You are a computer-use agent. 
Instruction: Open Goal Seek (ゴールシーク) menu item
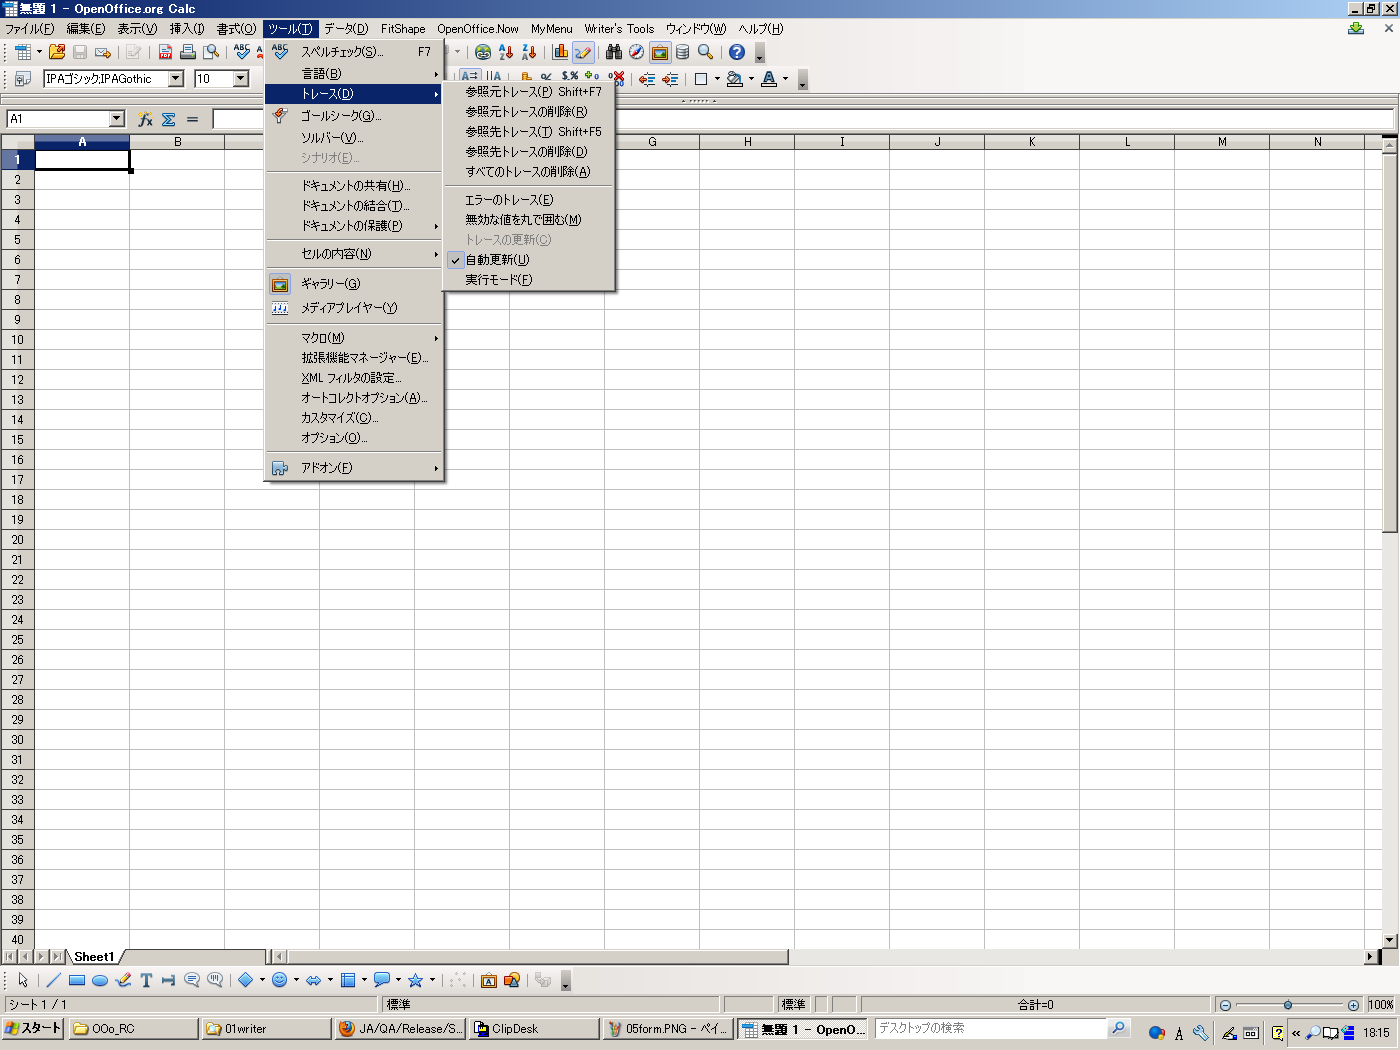click(354, 116)
